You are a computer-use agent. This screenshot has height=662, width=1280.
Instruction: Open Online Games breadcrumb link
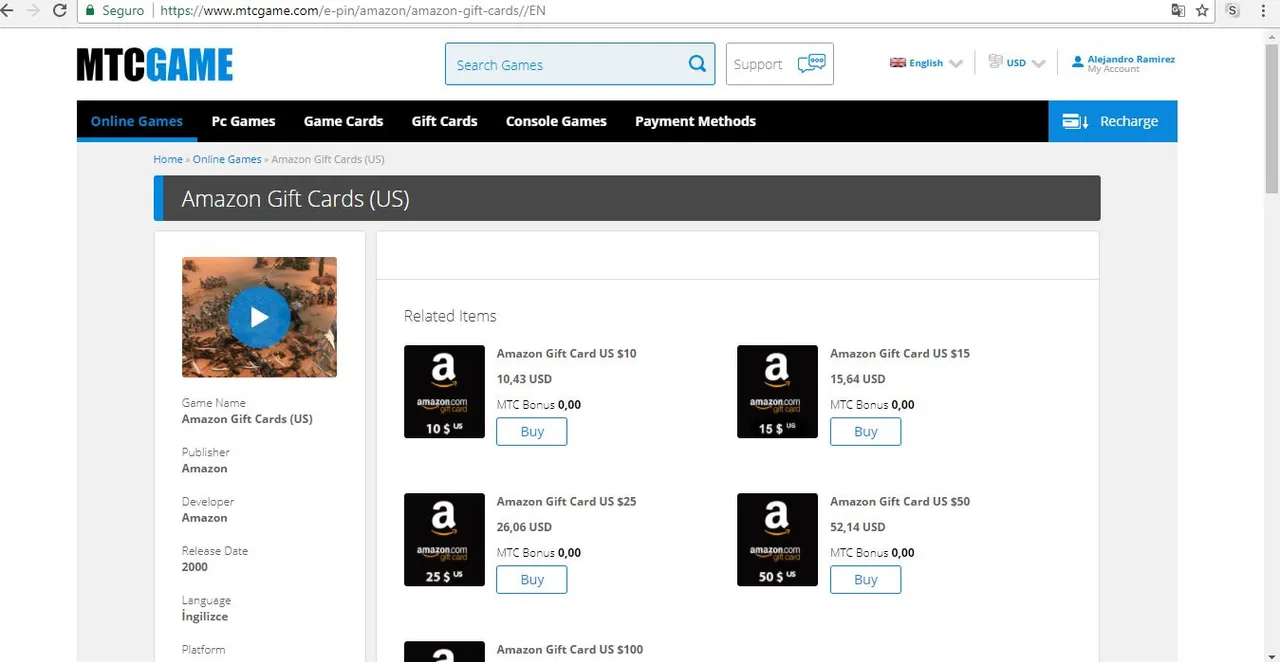coord(227,159)
